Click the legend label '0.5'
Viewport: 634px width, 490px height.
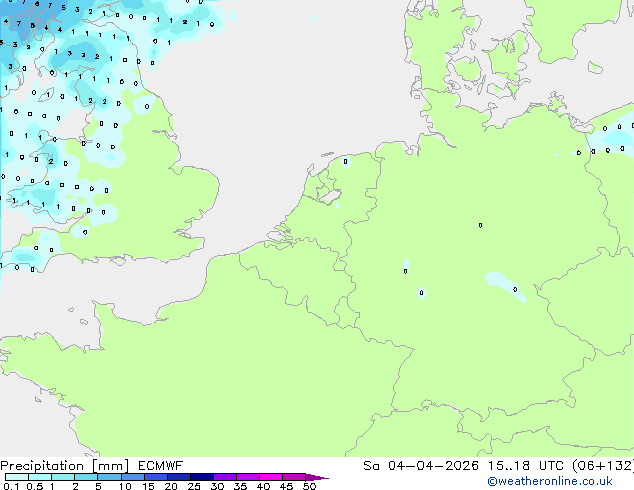[35, 486]
